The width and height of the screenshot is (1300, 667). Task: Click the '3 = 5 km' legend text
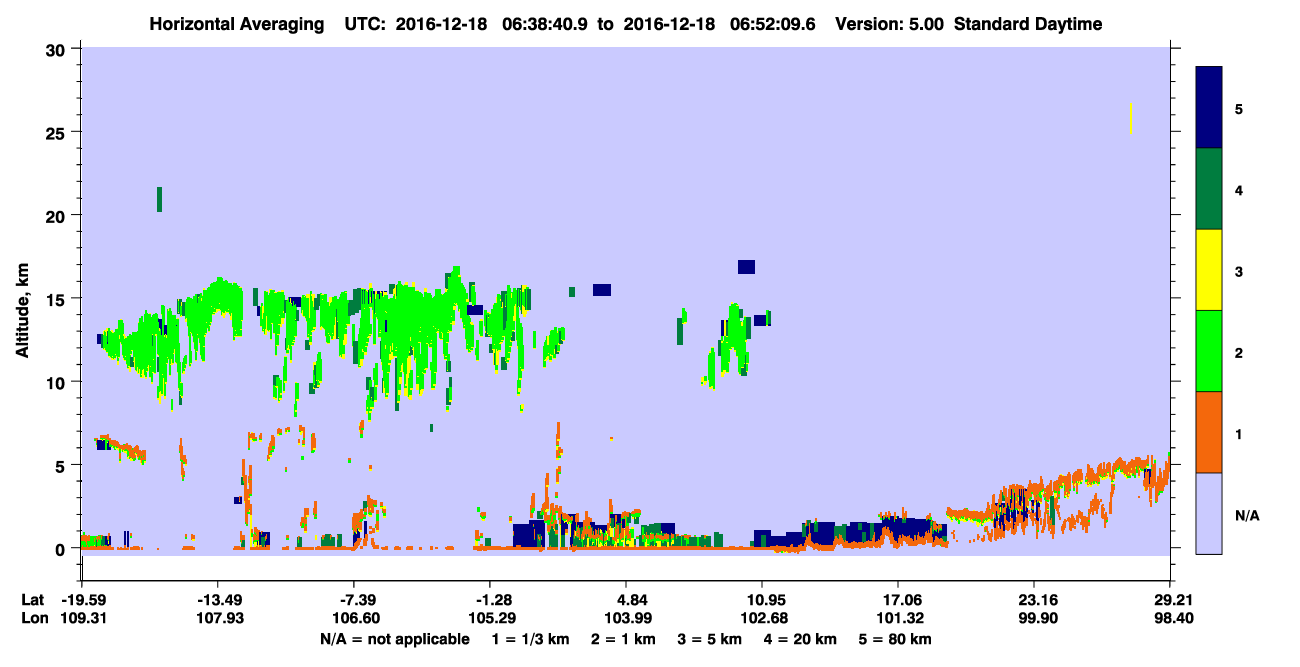pyautogui.click(x=710, y=639)
